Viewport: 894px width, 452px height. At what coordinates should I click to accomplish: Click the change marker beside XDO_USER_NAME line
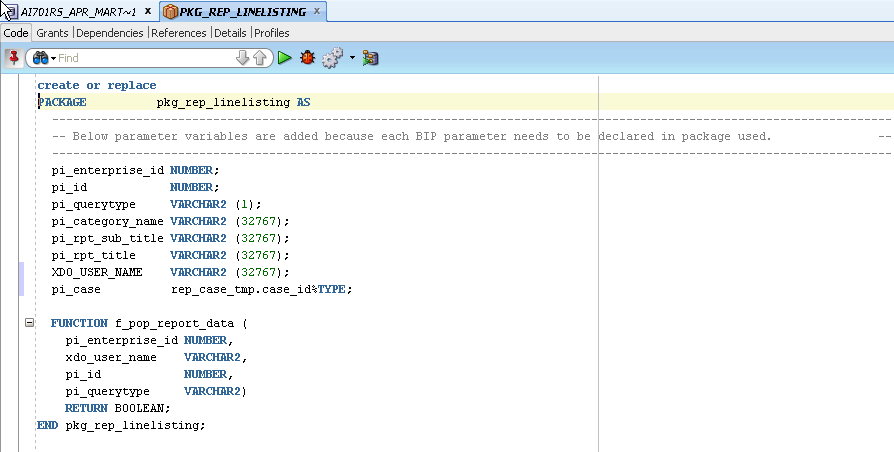(22, 279)
